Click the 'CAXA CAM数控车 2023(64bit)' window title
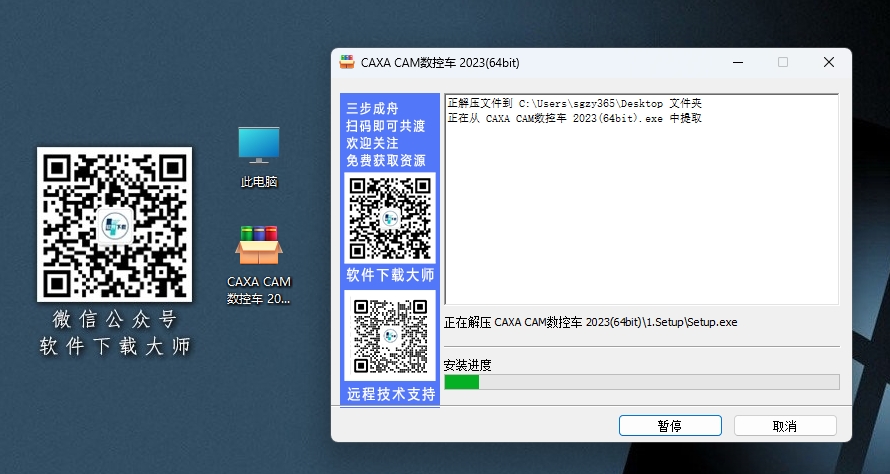Viewport: 890px width, 474px height. (440, 62)
